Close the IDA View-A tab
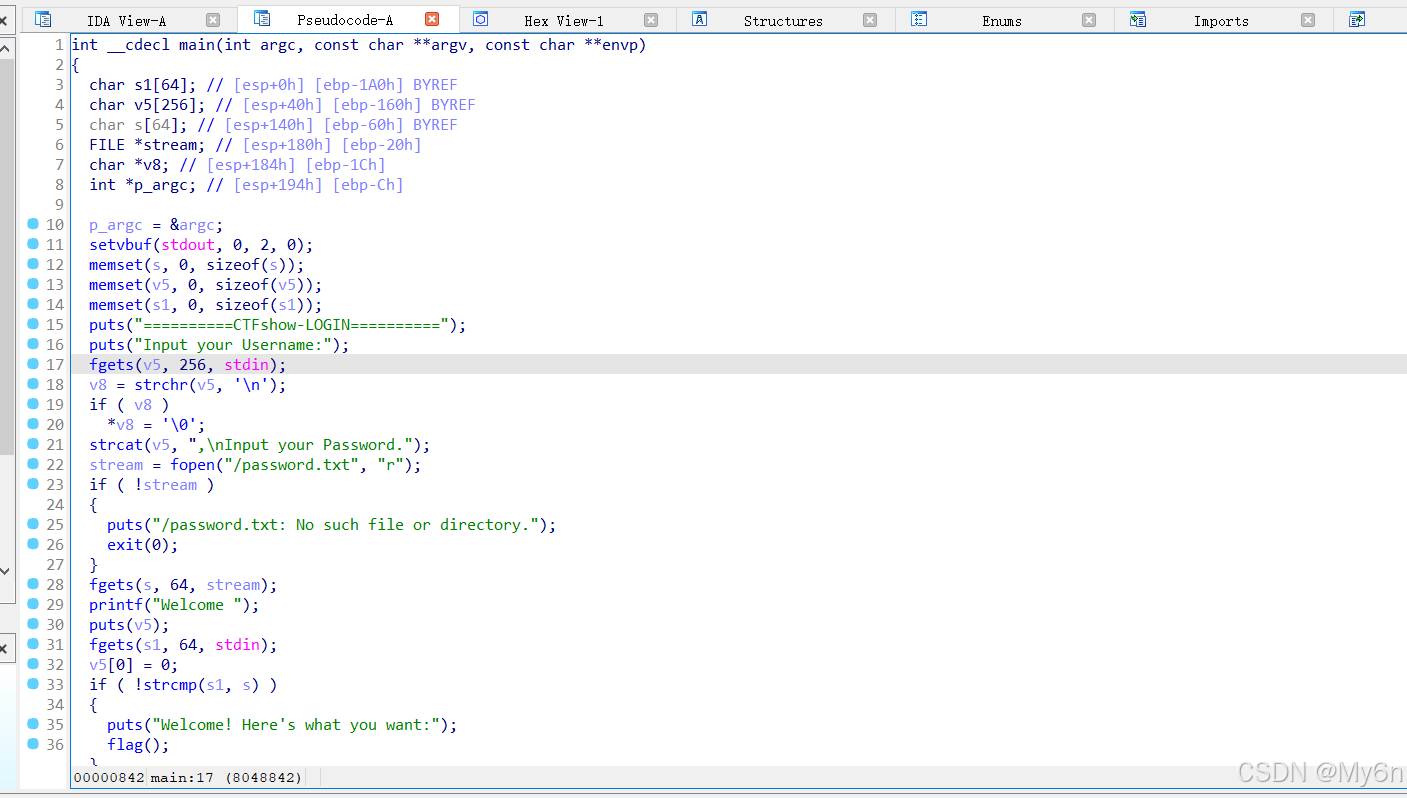The image size is (1407, 798). tap(213, 20)
